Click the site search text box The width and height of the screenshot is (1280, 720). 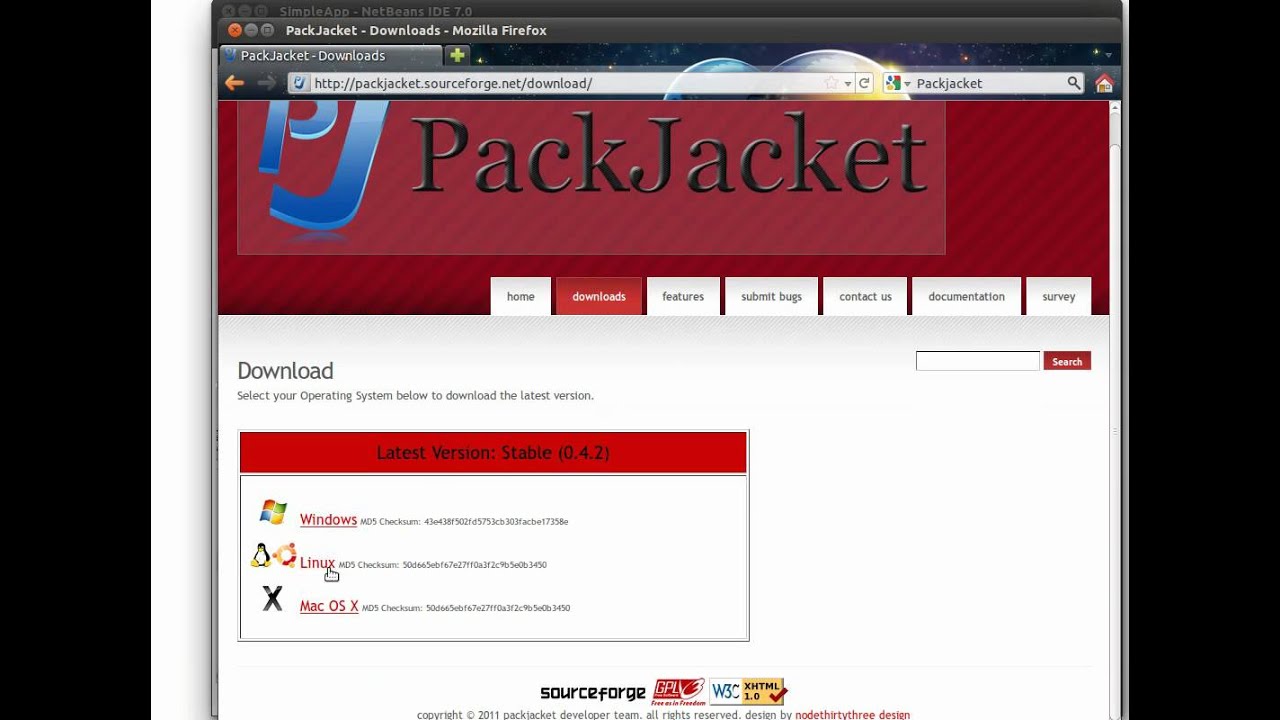click(978, 361)
